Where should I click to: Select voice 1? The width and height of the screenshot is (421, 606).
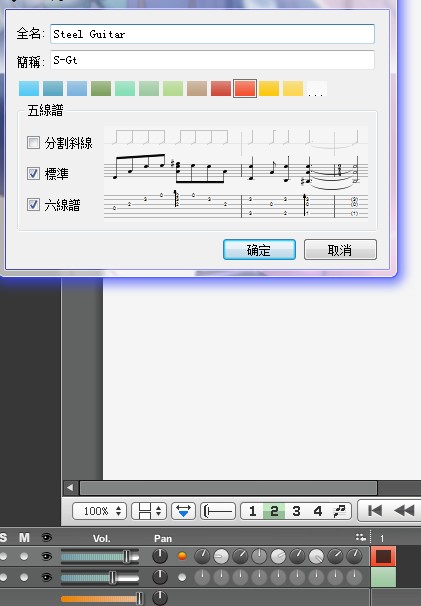click(252, 511)
